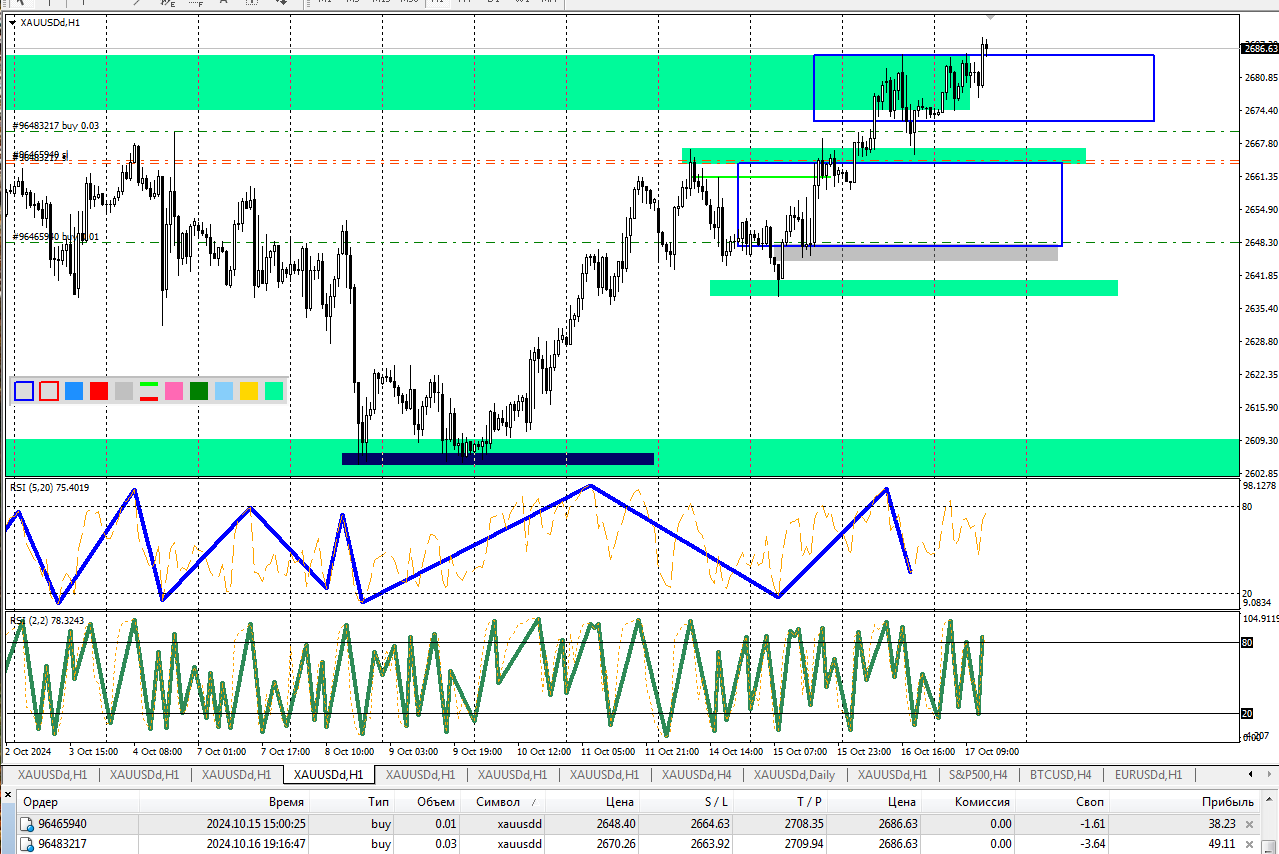Select the #96483217 buy 0.03 order line label
The height and width of the screenshot is (854, 1279).
coord(56,125)
